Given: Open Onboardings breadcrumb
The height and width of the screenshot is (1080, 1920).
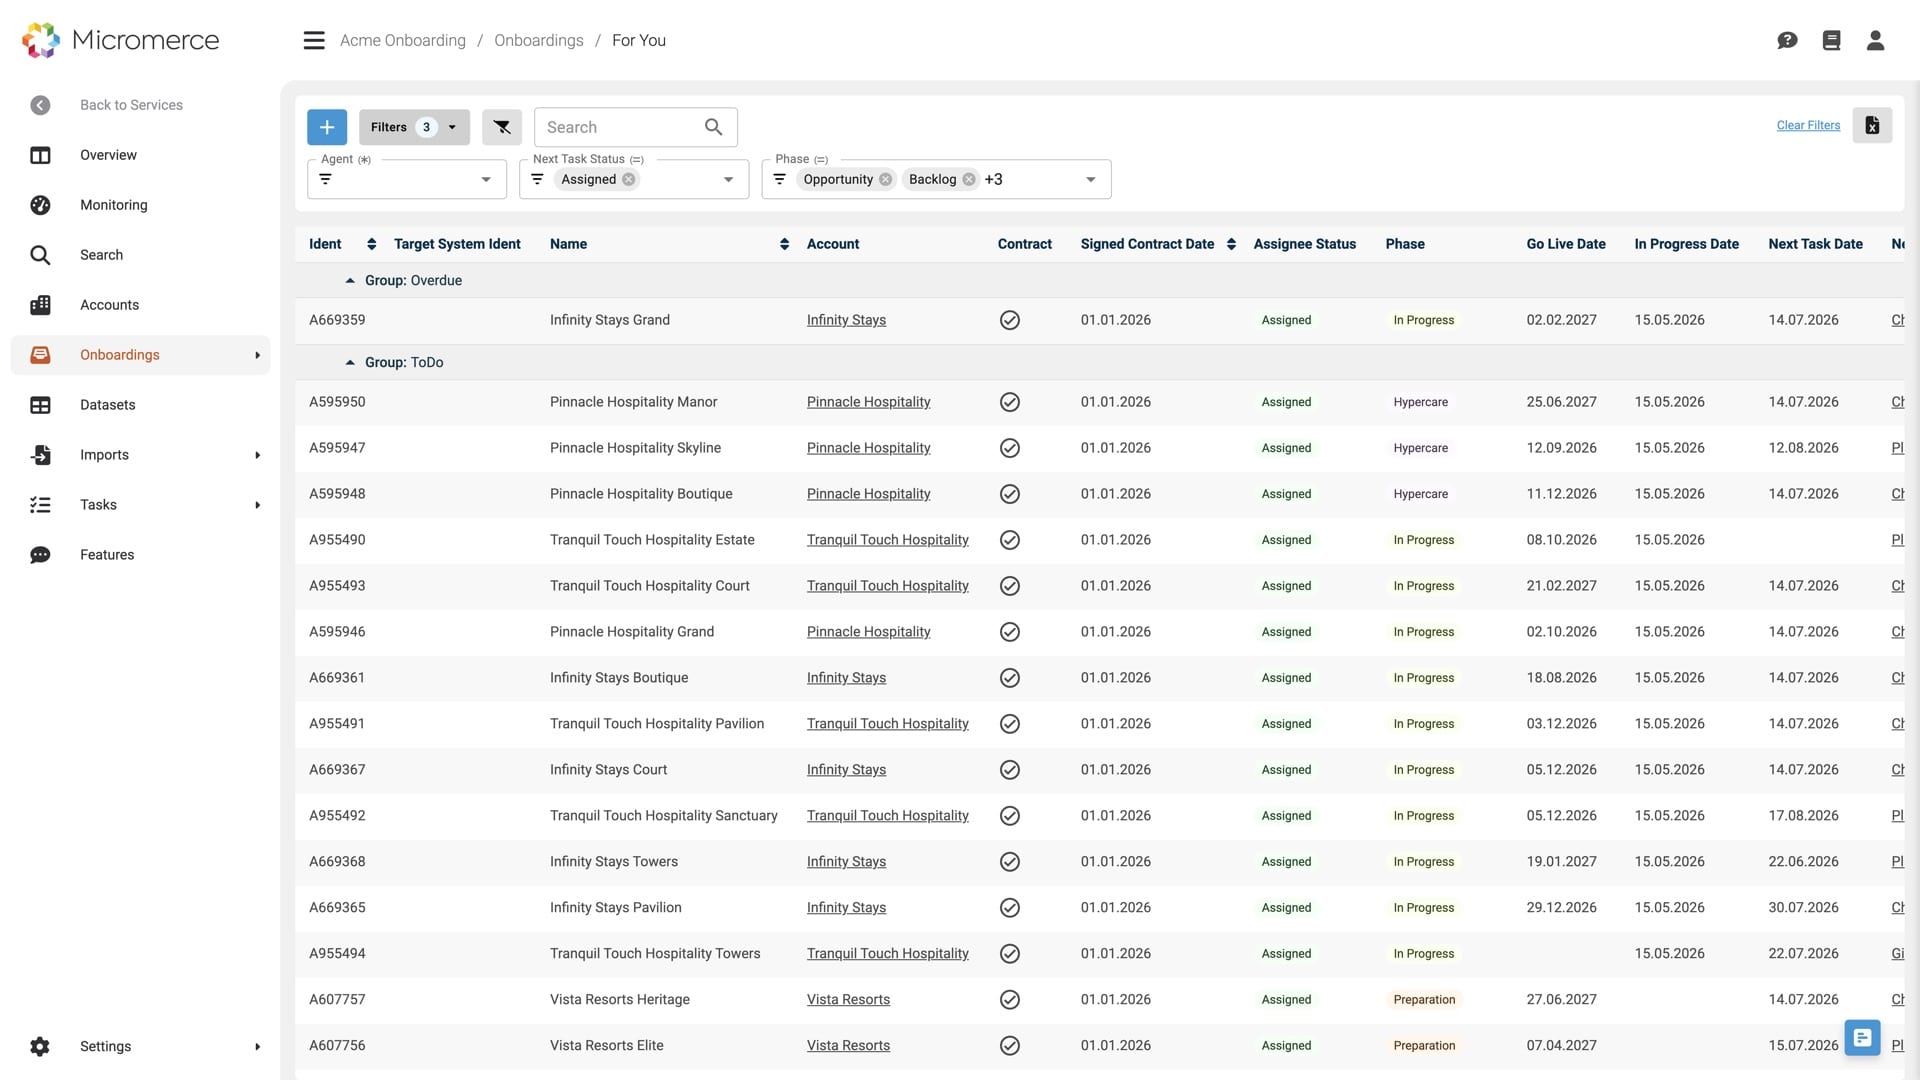Looking at the screenshot, I should click(x=539, y=40).
